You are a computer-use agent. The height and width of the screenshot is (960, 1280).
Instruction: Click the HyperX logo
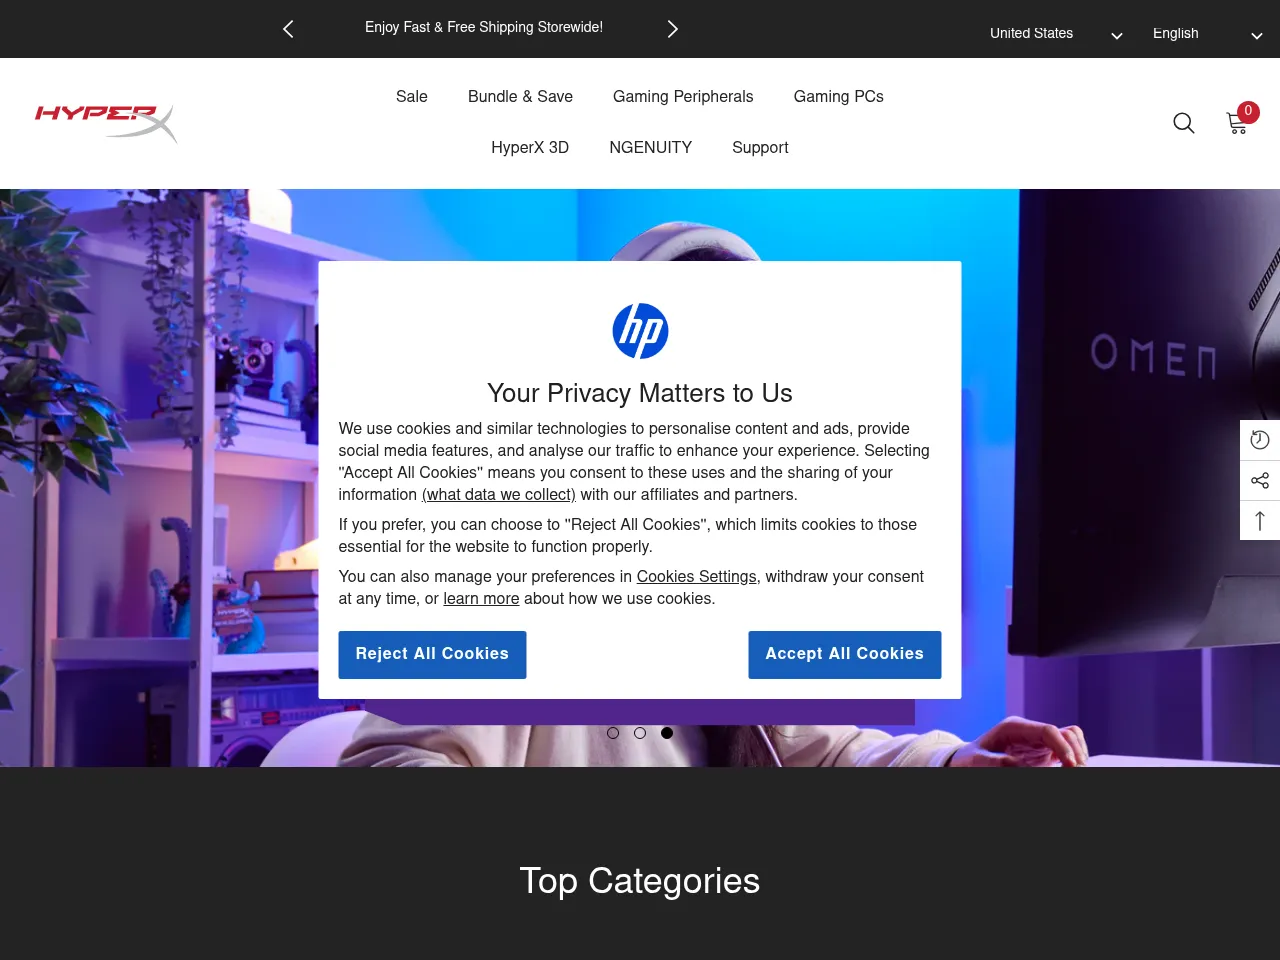pos(106,123)
